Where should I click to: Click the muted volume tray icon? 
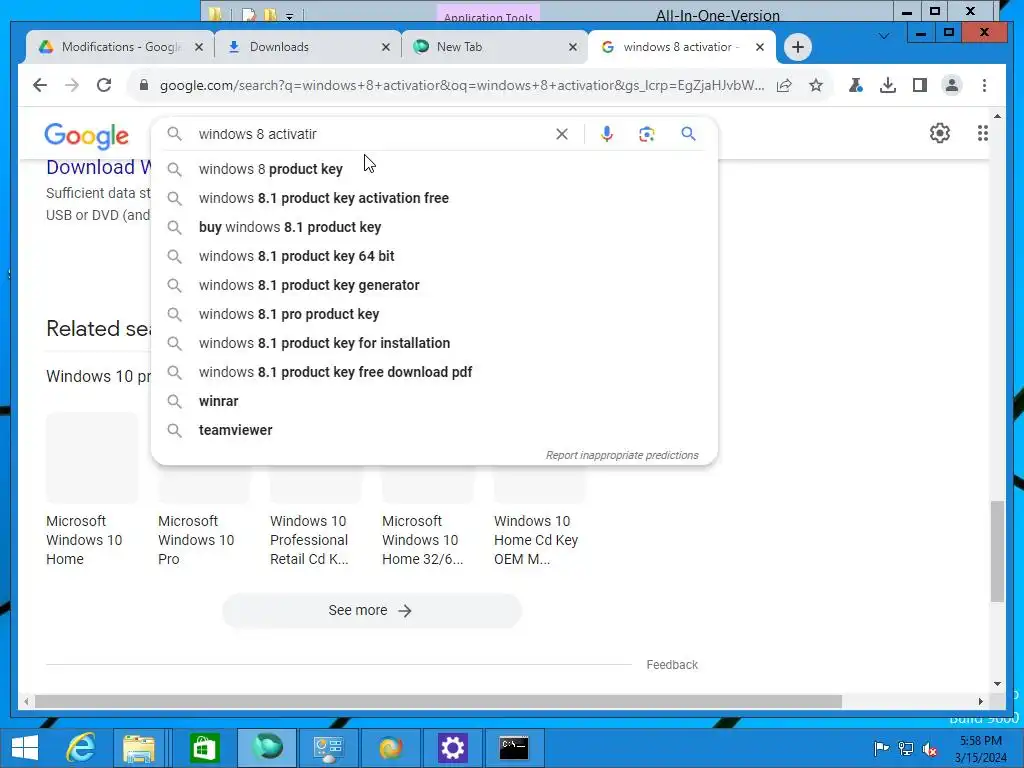pyautogui.click(x=930, y=749)
